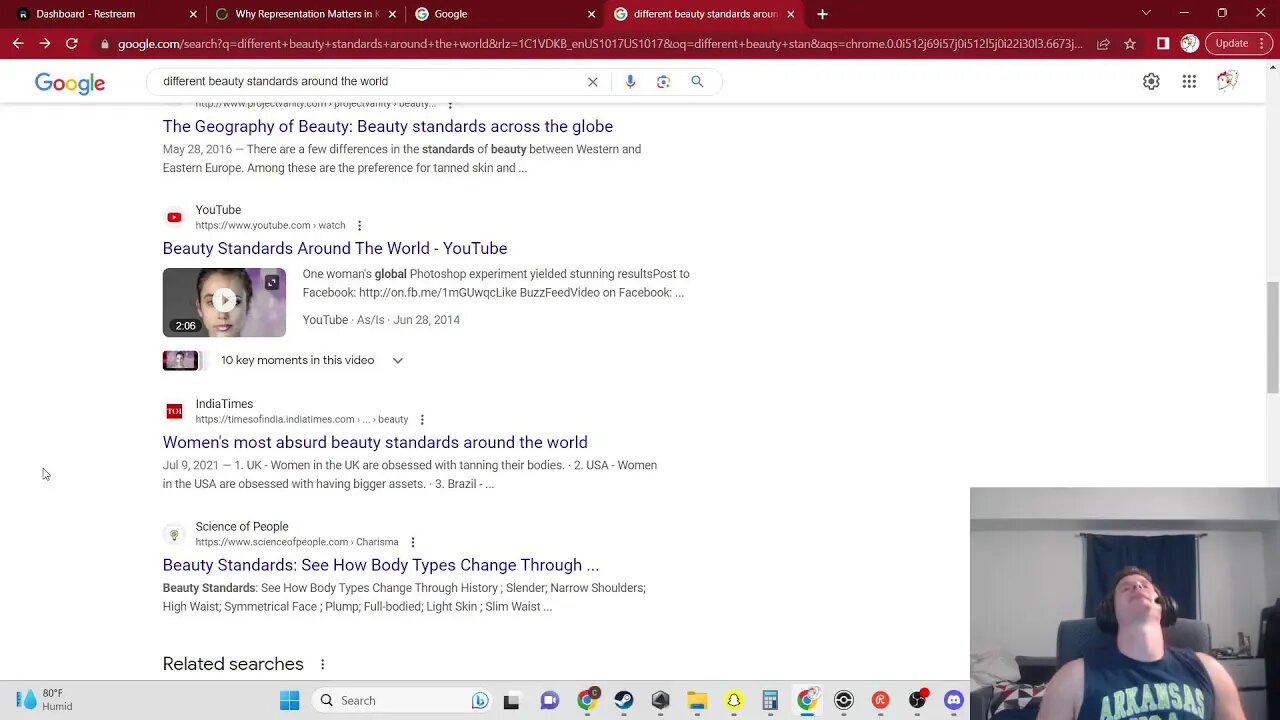Screen dimensions: 1280x720
Task: Open Bing chat in the taskbar search
Action: coord(480,701)
